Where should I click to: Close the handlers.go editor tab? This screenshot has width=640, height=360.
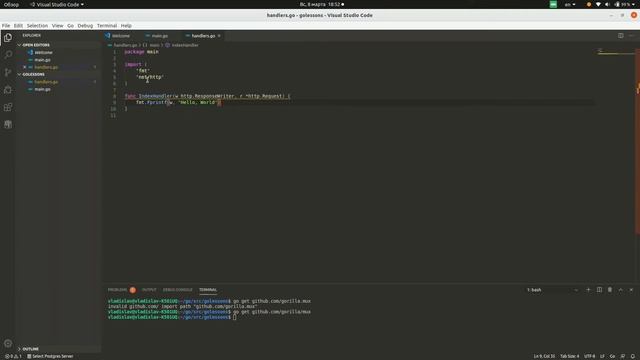pos(219,36)
